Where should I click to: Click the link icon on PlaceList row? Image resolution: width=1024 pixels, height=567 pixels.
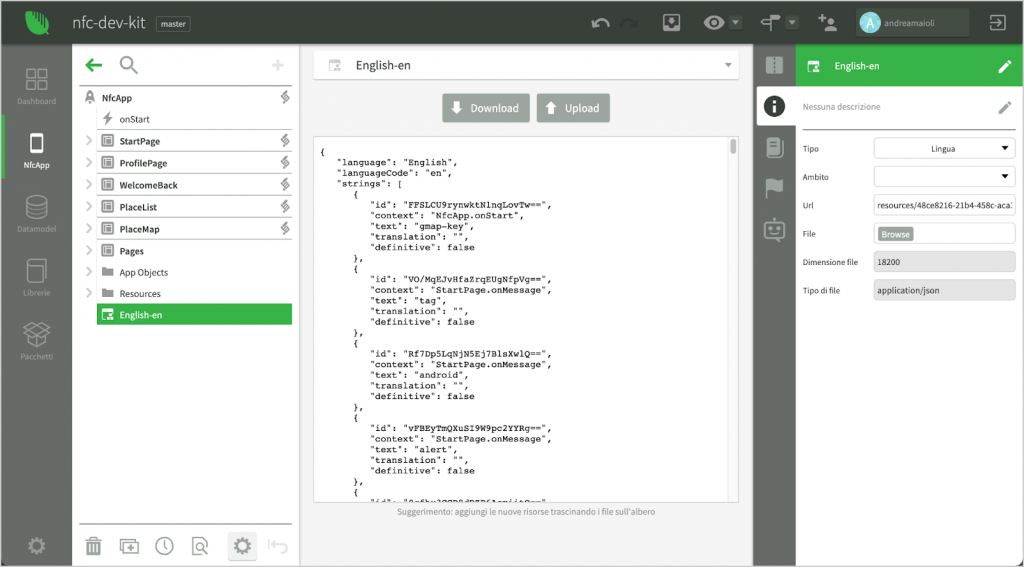[285, 206]
